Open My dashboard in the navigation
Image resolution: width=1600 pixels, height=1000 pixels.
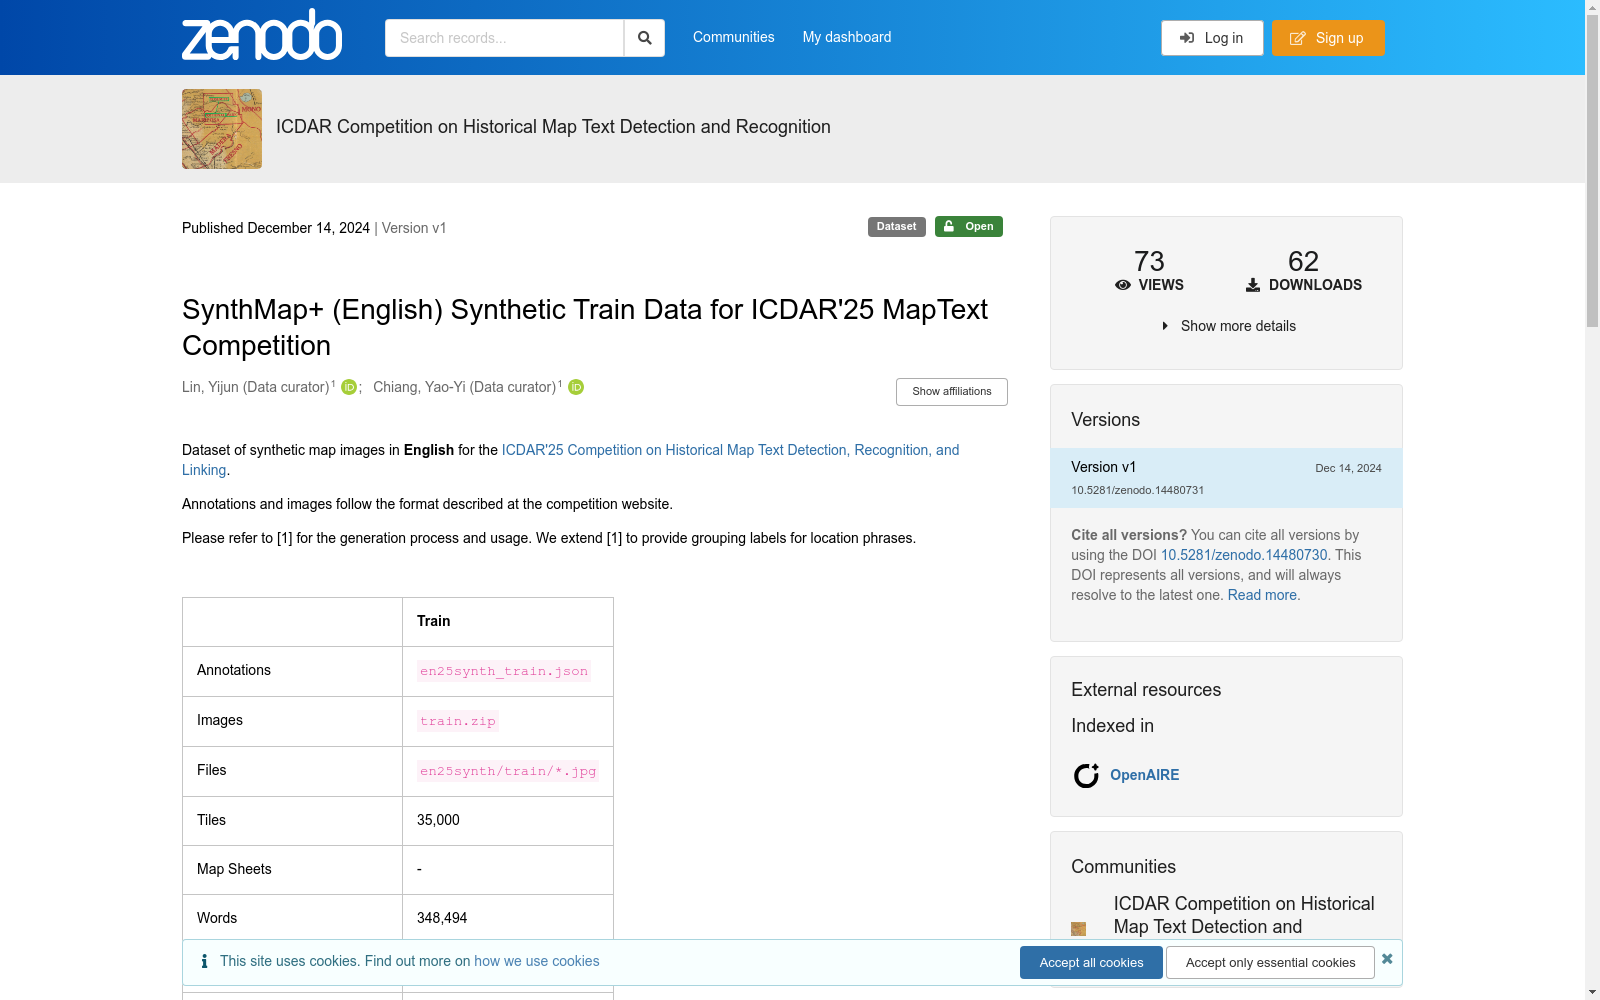tap(847, 37)
